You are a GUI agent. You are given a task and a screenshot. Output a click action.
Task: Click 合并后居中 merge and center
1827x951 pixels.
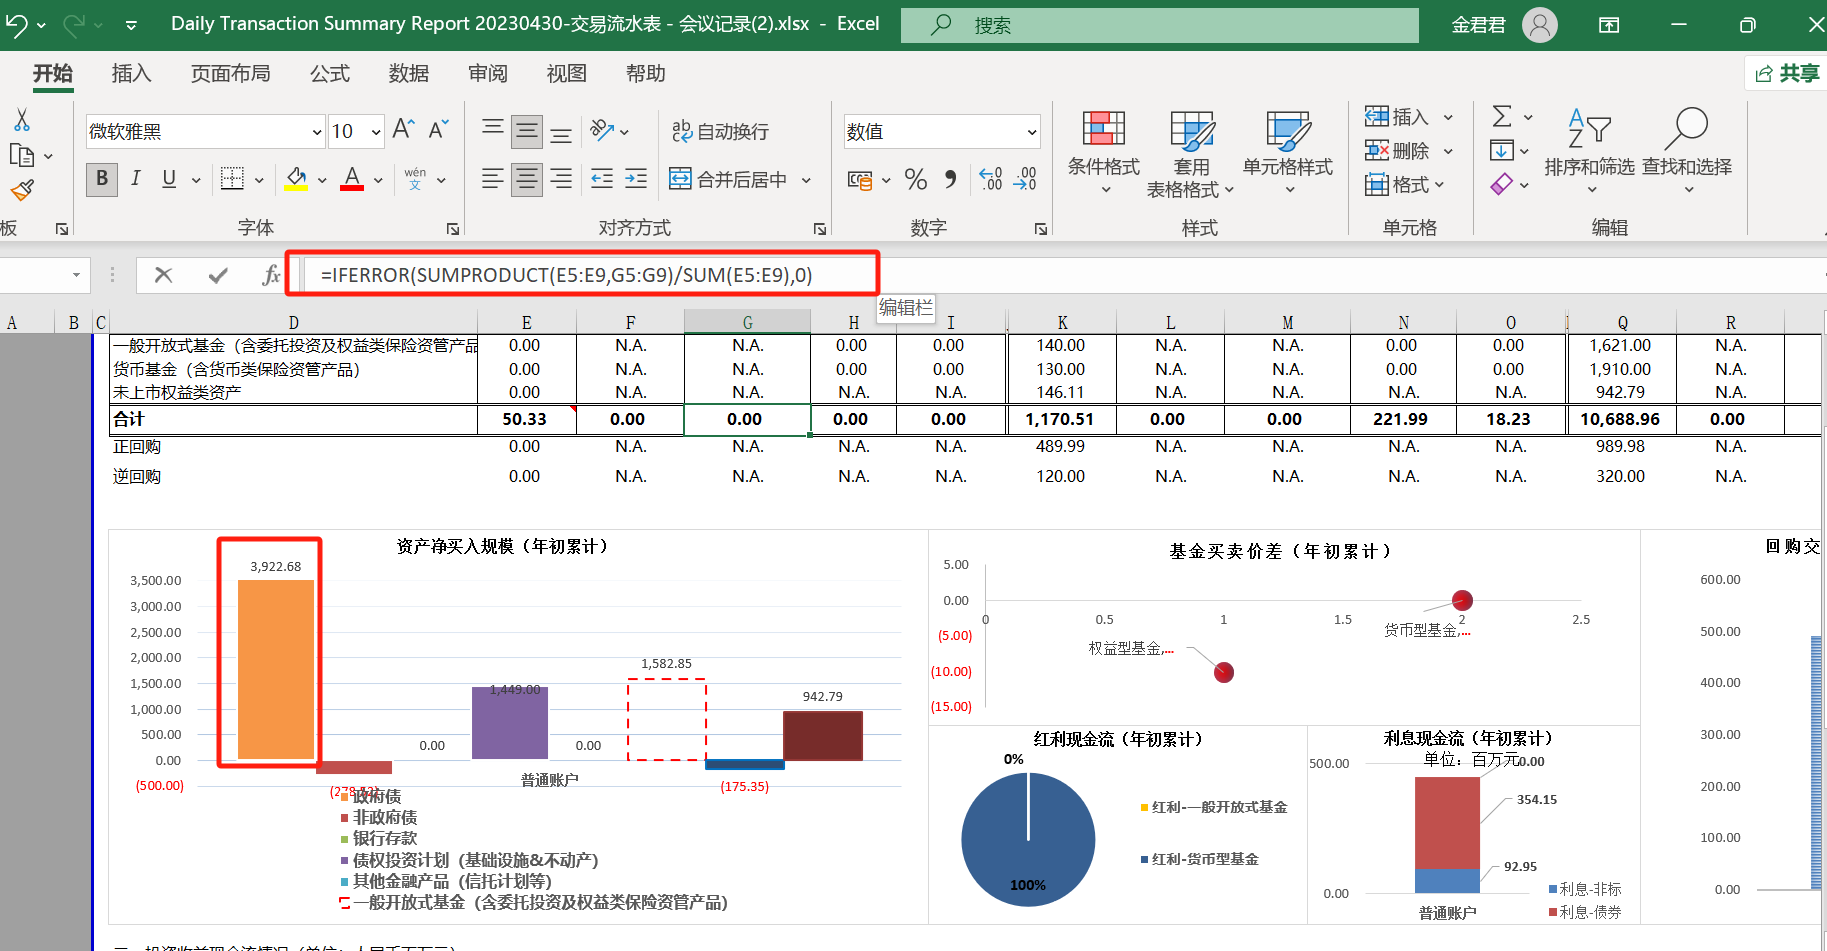[729, 179]
